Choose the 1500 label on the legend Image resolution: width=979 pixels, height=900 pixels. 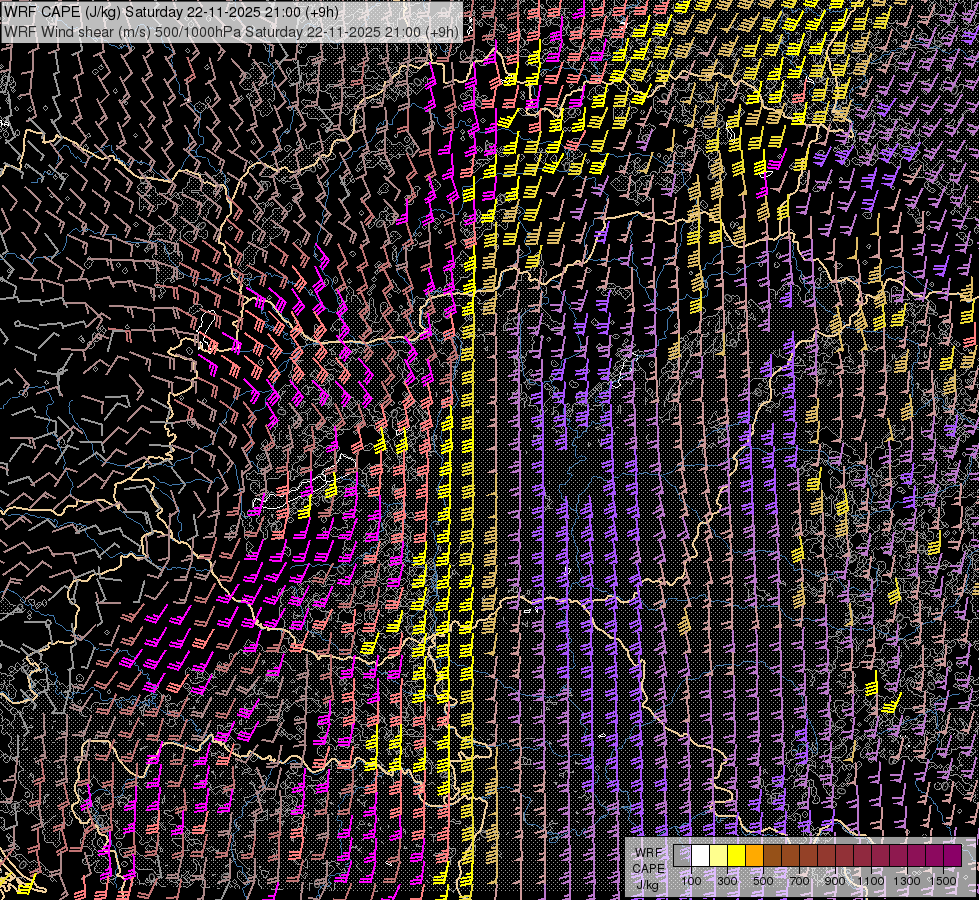point(943,881)
